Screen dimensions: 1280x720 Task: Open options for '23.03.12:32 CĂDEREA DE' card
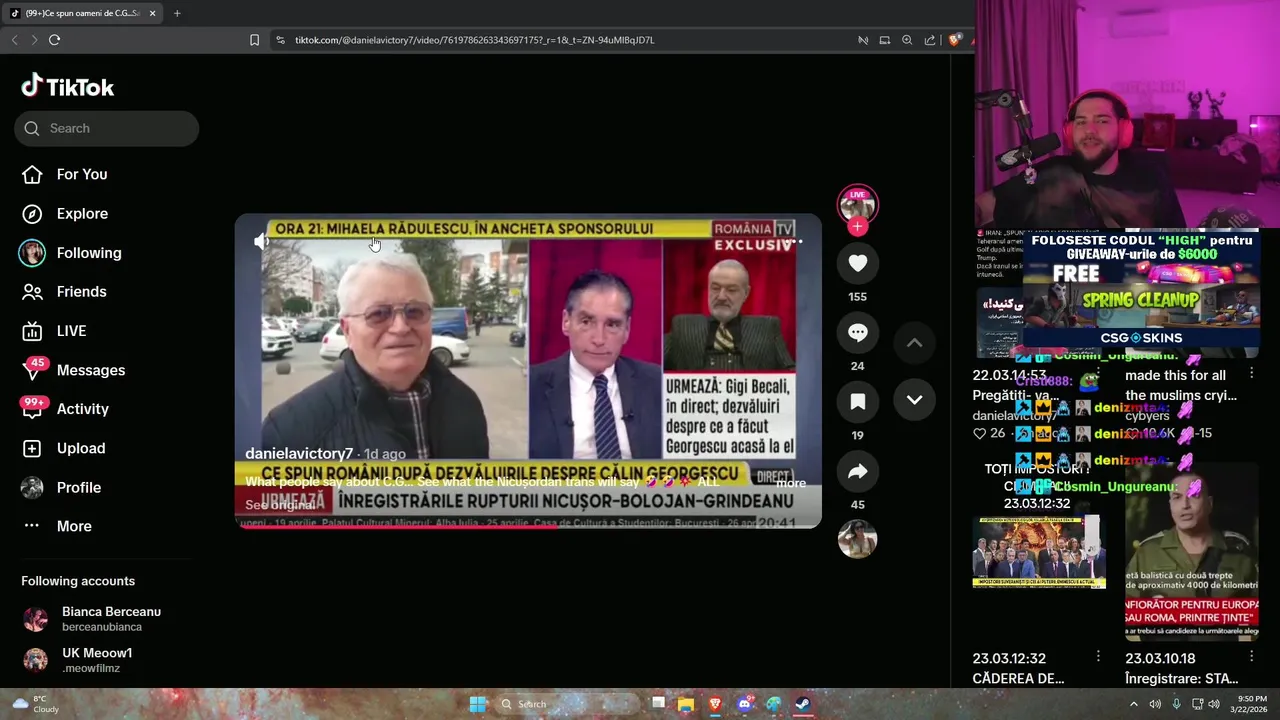coord(1099,658)
